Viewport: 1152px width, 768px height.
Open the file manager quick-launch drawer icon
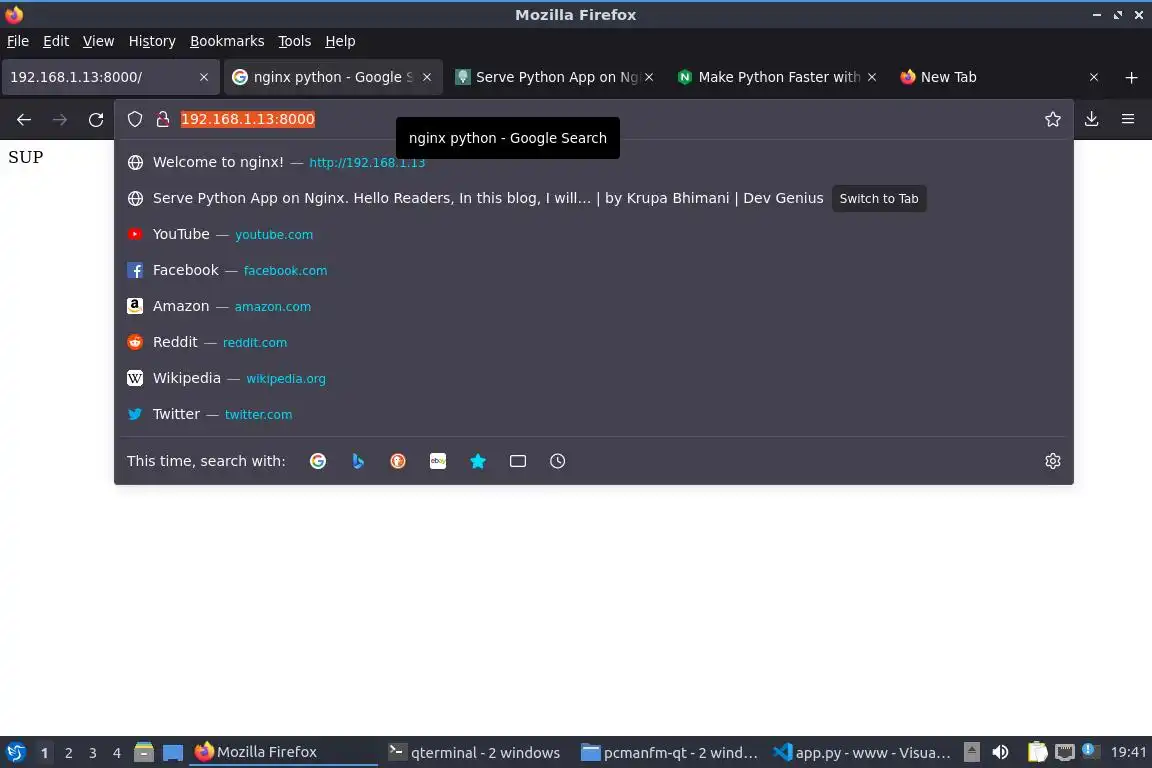144,752
